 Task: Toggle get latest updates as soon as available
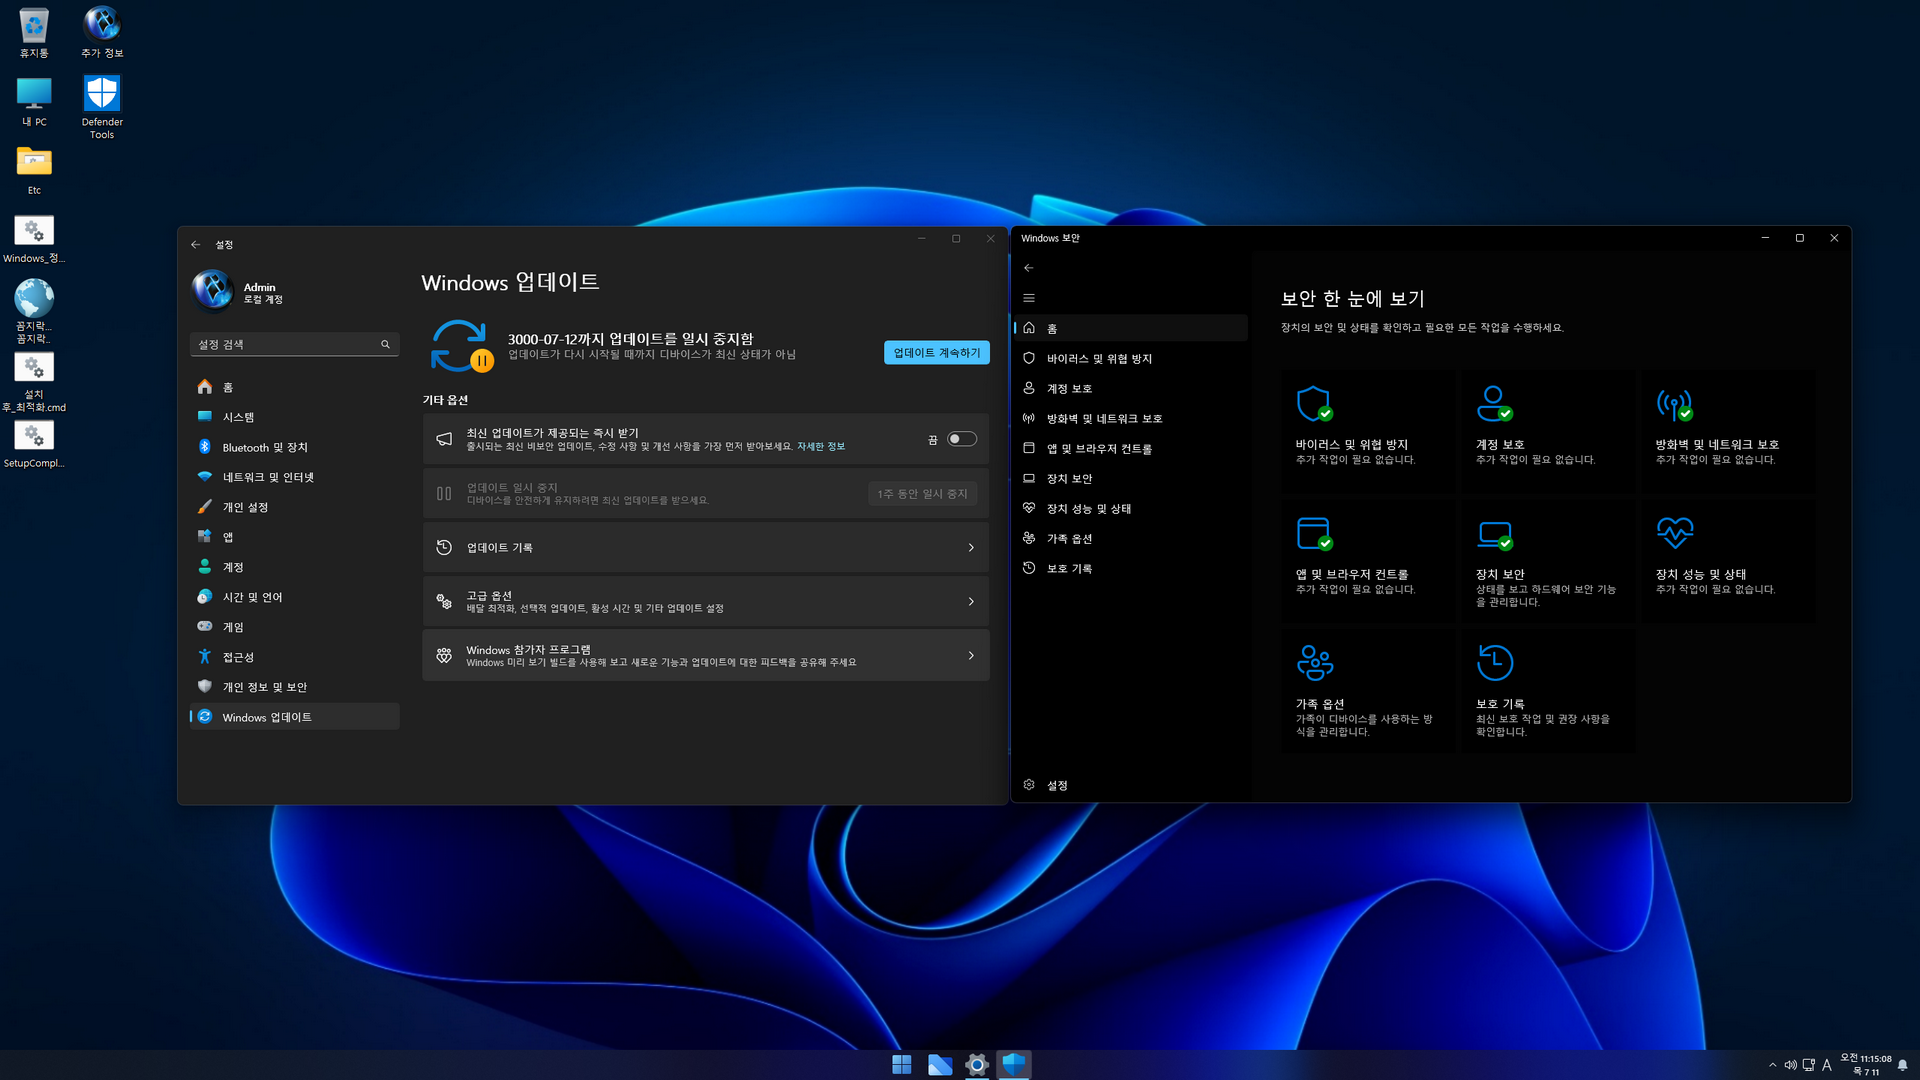[961, 439]
